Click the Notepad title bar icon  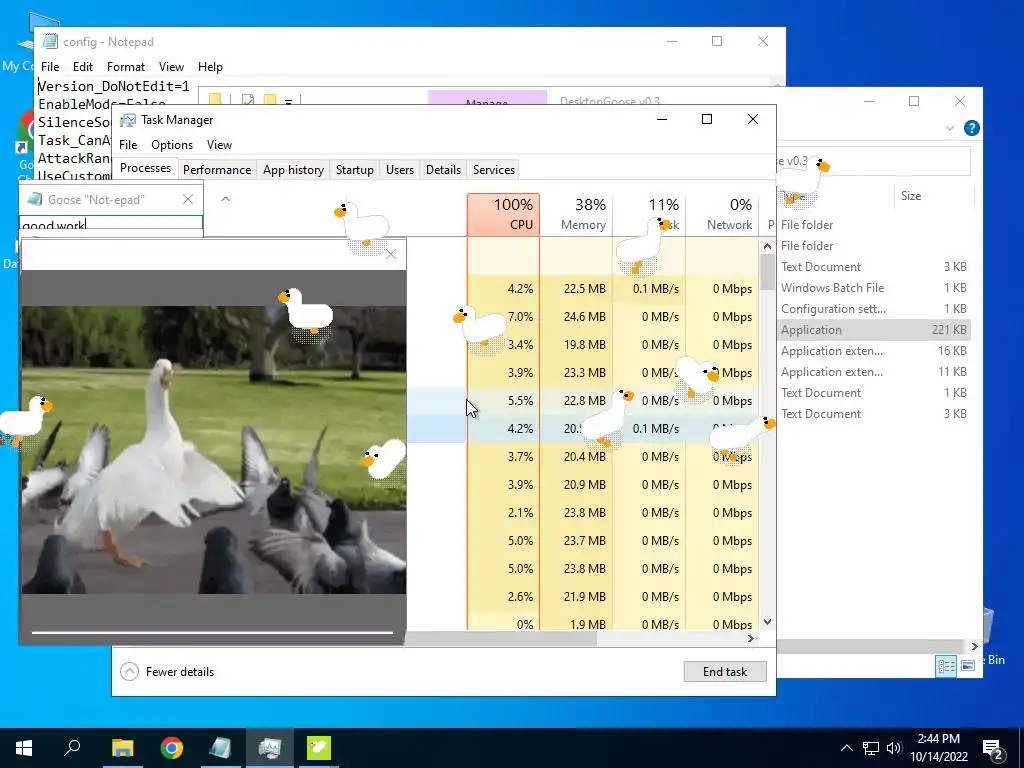(x=50, y=41)
